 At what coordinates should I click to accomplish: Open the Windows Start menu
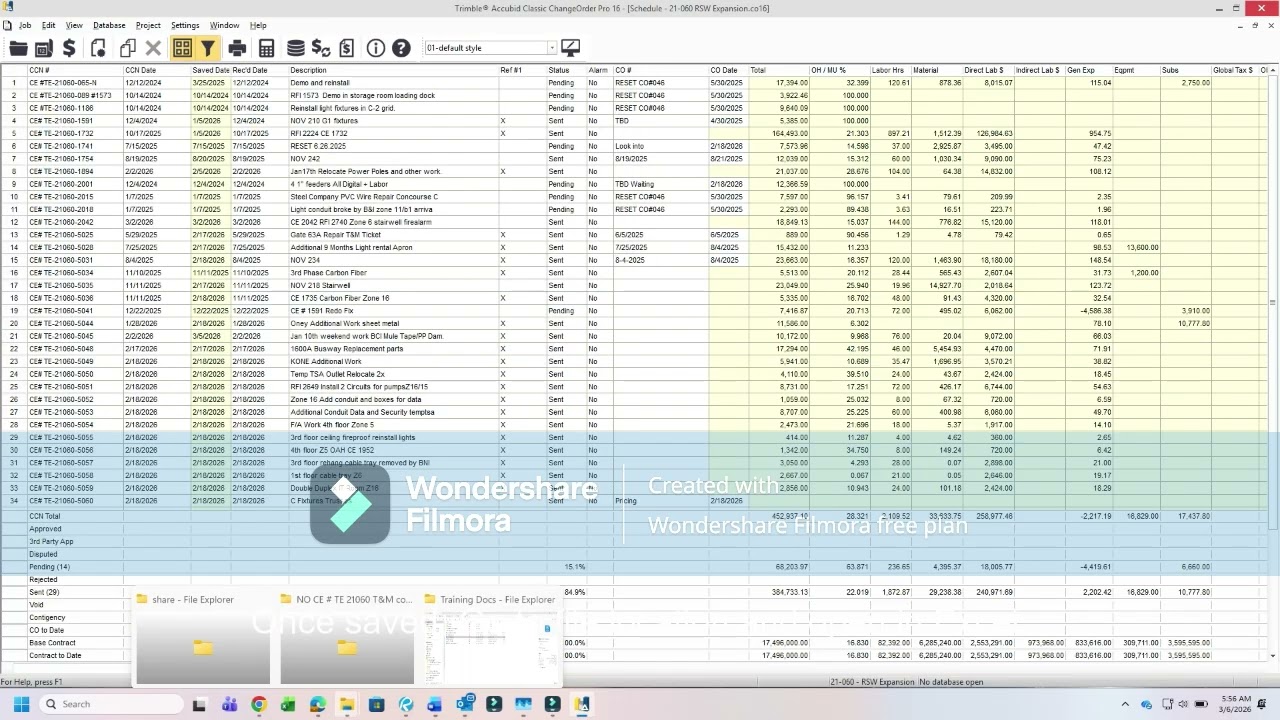click(21, 704)
